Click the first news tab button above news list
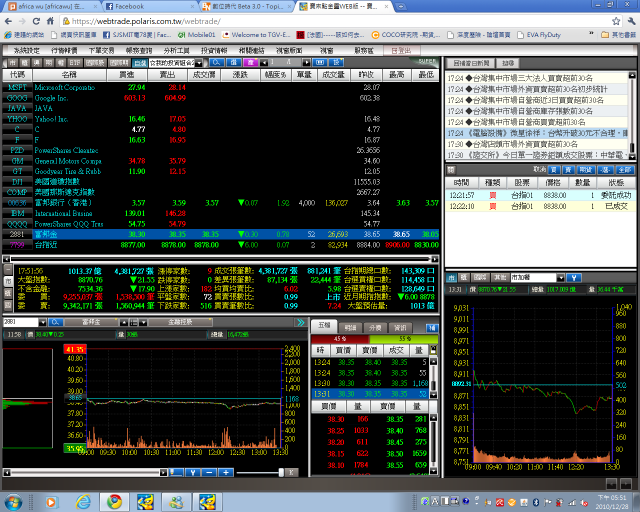 (x=471, y=63)
